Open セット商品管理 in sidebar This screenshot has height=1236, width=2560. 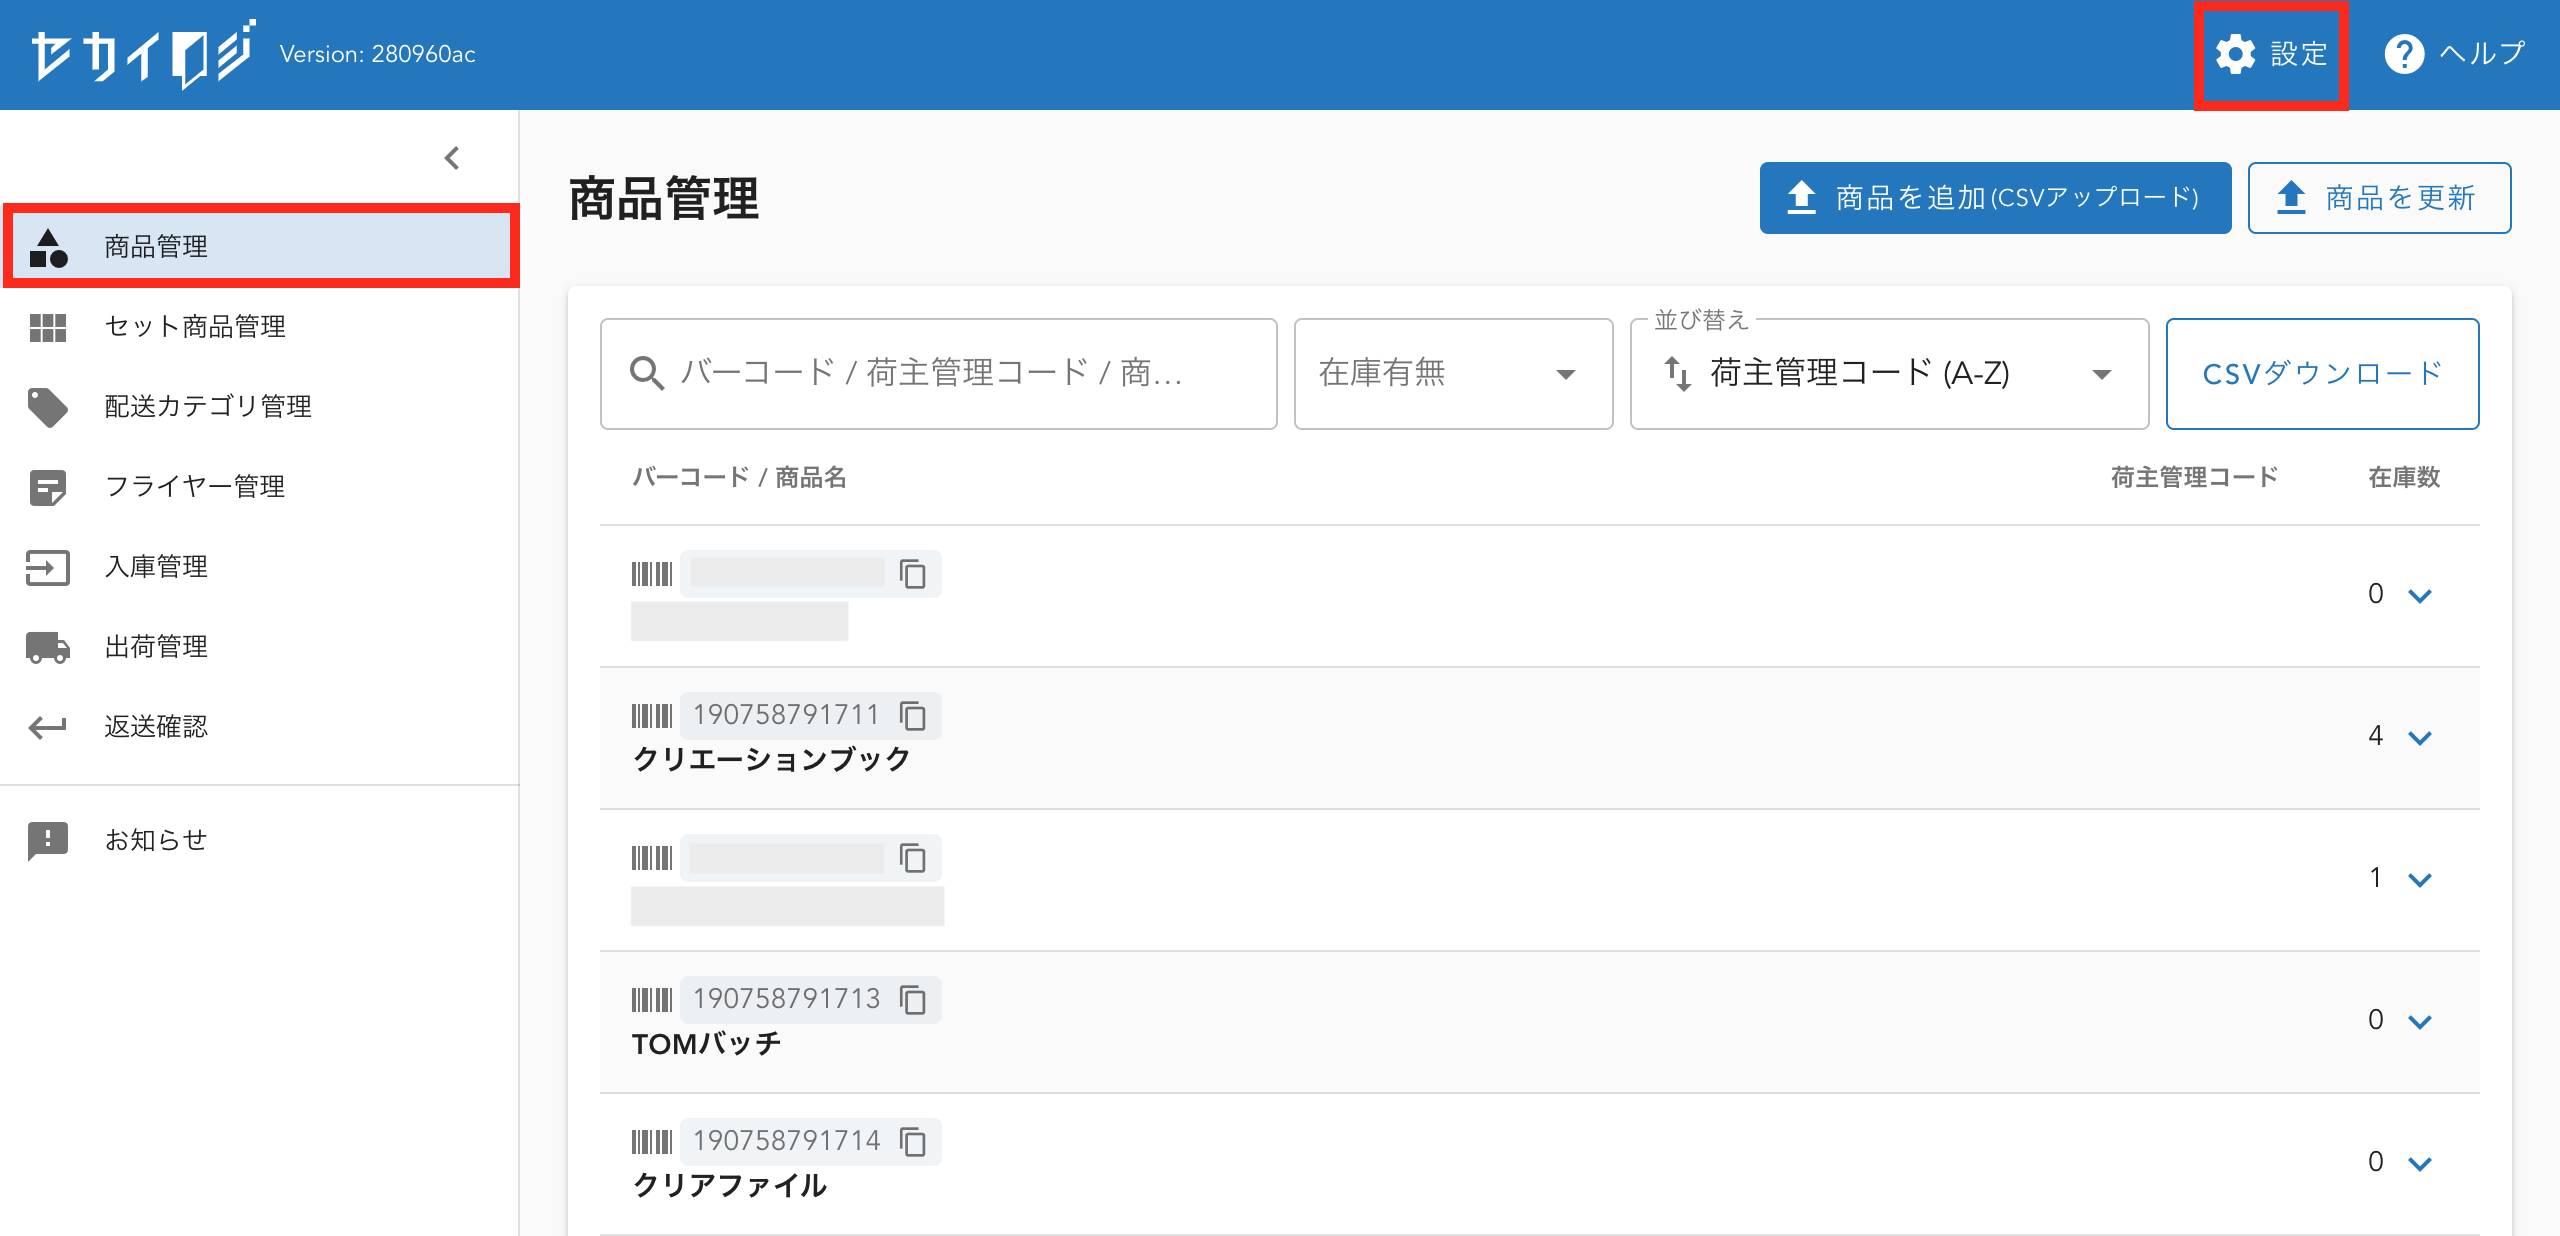pyautogui.click(x=196, y=327)
